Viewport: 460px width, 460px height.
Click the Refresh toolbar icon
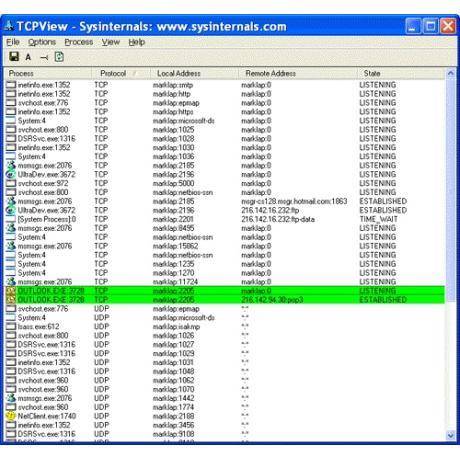59,57
